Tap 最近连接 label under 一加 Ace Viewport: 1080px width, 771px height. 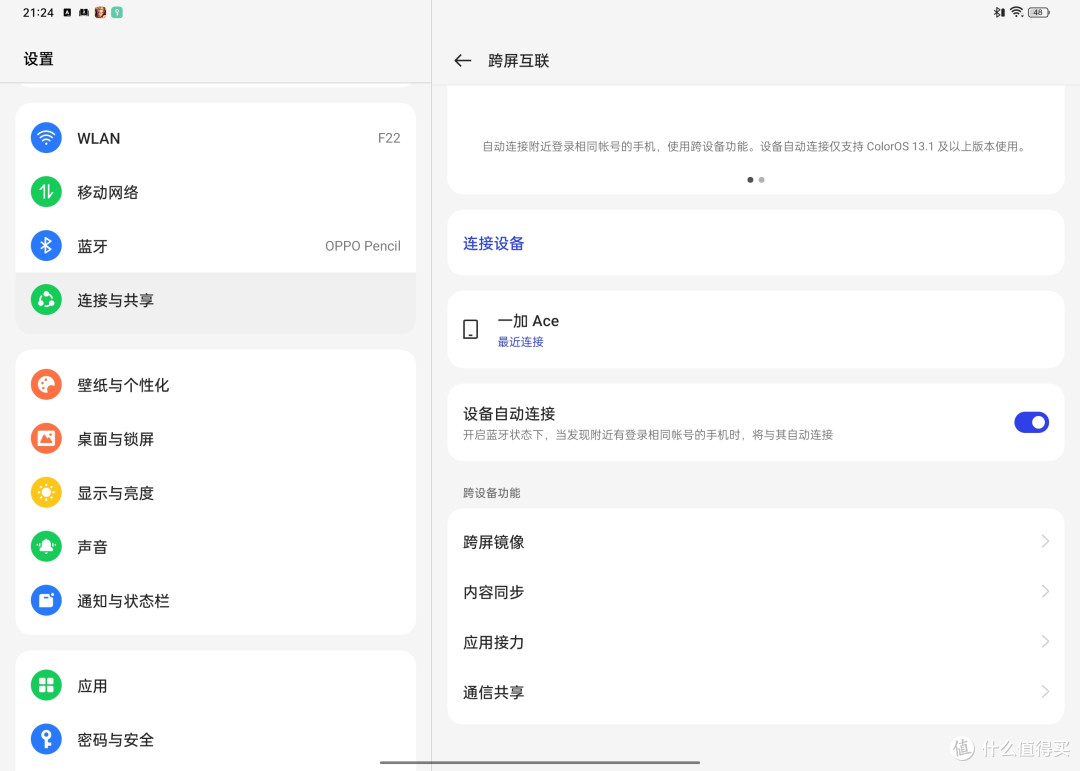[x=521, y=342]
